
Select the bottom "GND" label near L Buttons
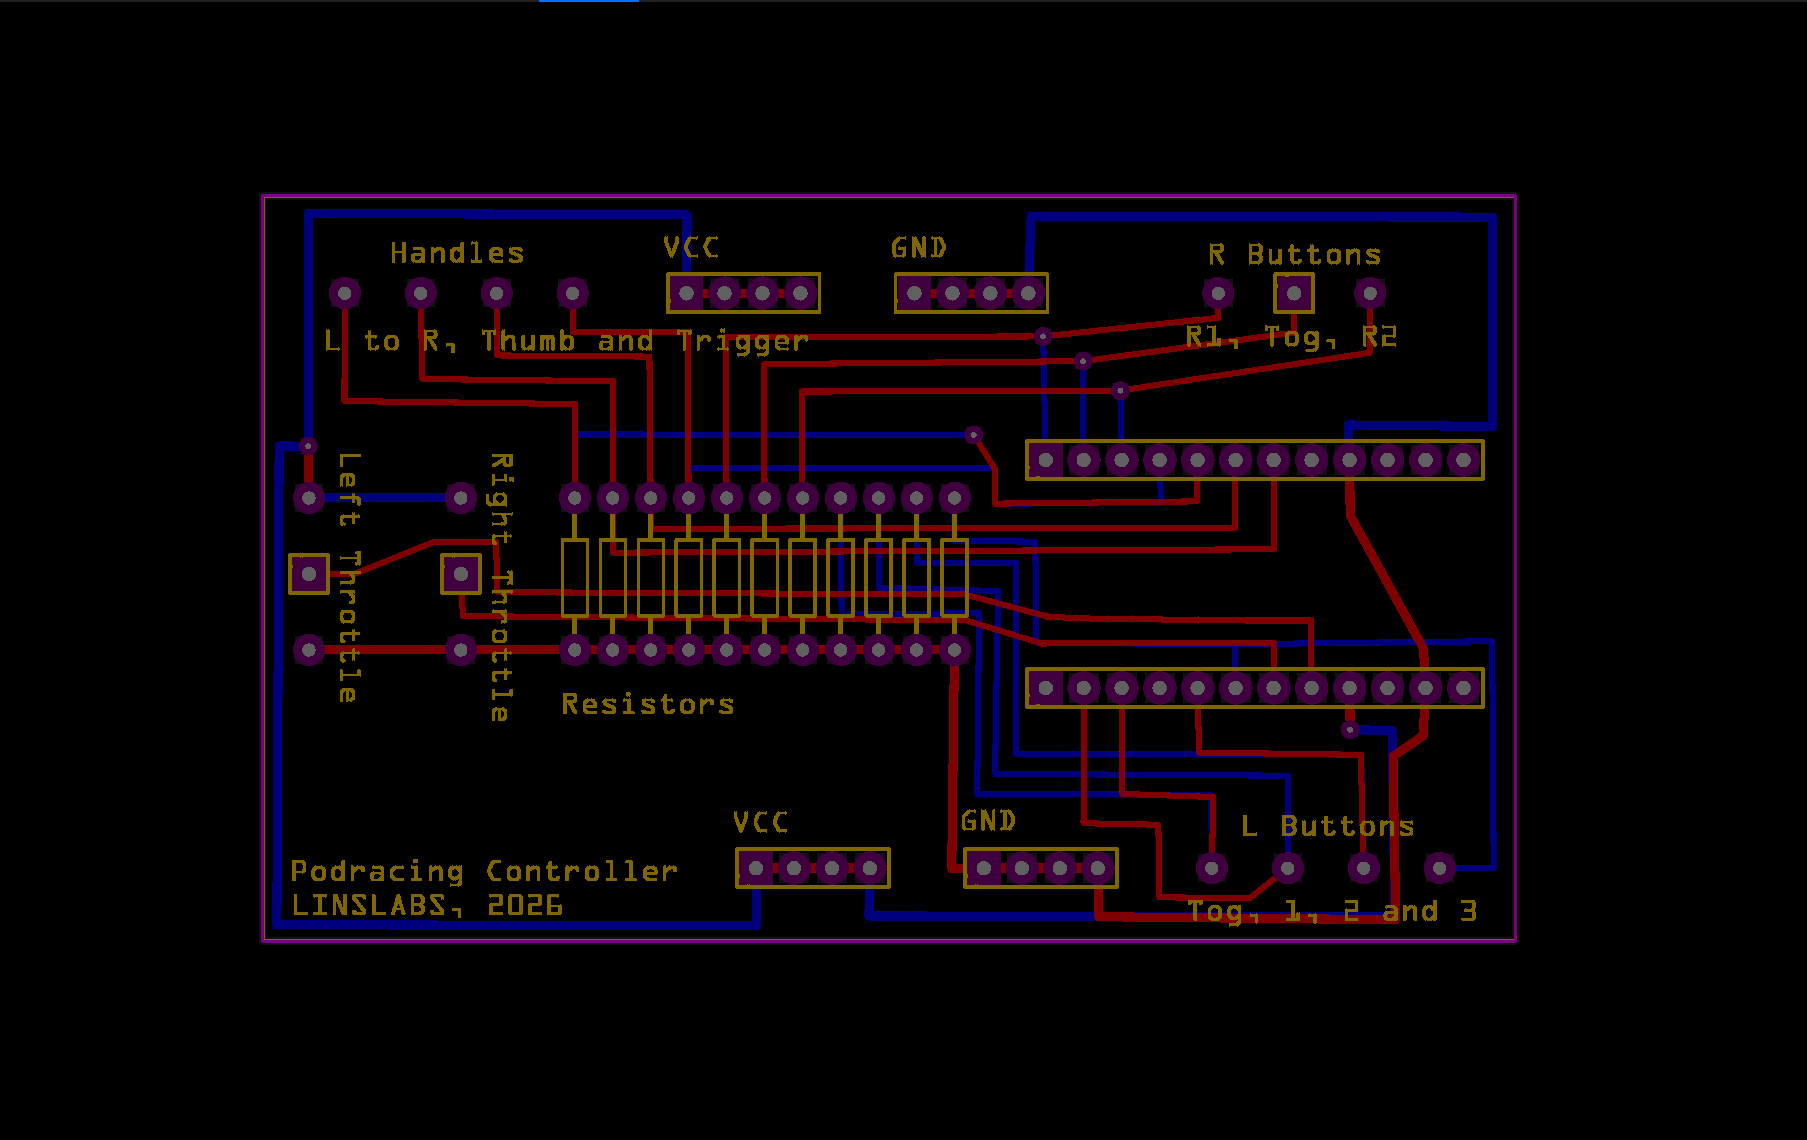click(988, 821)
